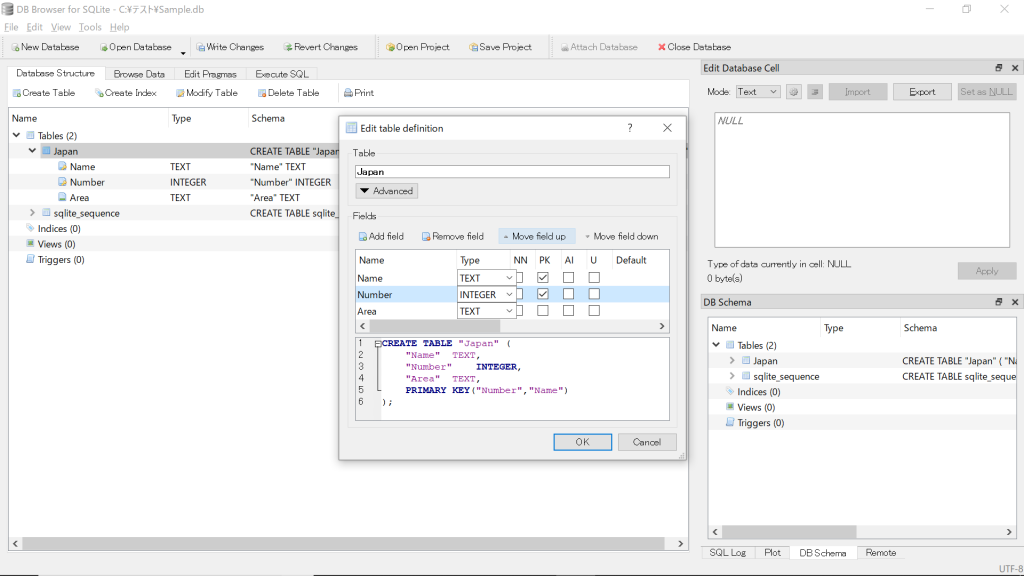This screenshot has width=1024, height=576.
Task: Click Add field in dialog
Action: coord(381,236)
